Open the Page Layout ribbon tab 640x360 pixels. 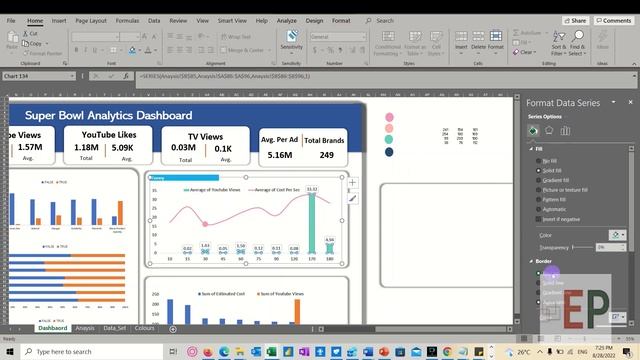point(91,20)
